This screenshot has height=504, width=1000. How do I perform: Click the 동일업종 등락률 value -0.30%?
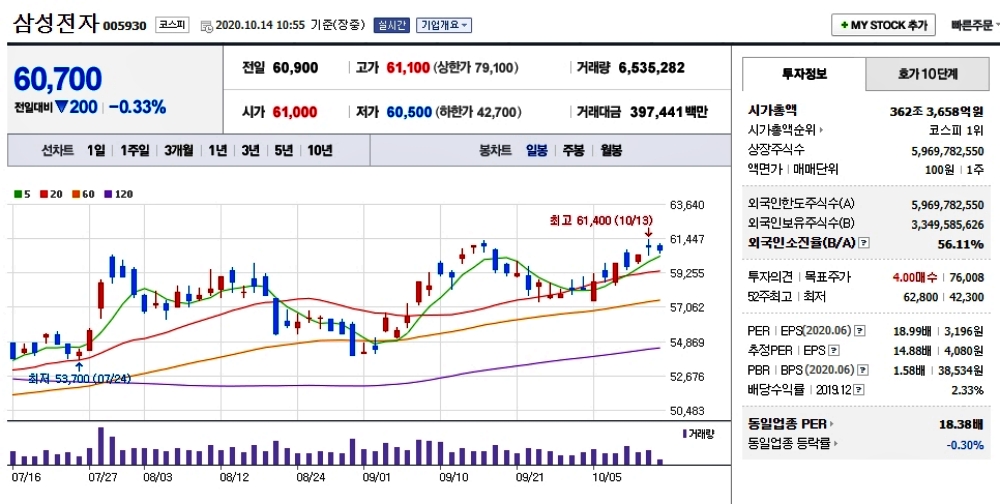coord(964,445)
